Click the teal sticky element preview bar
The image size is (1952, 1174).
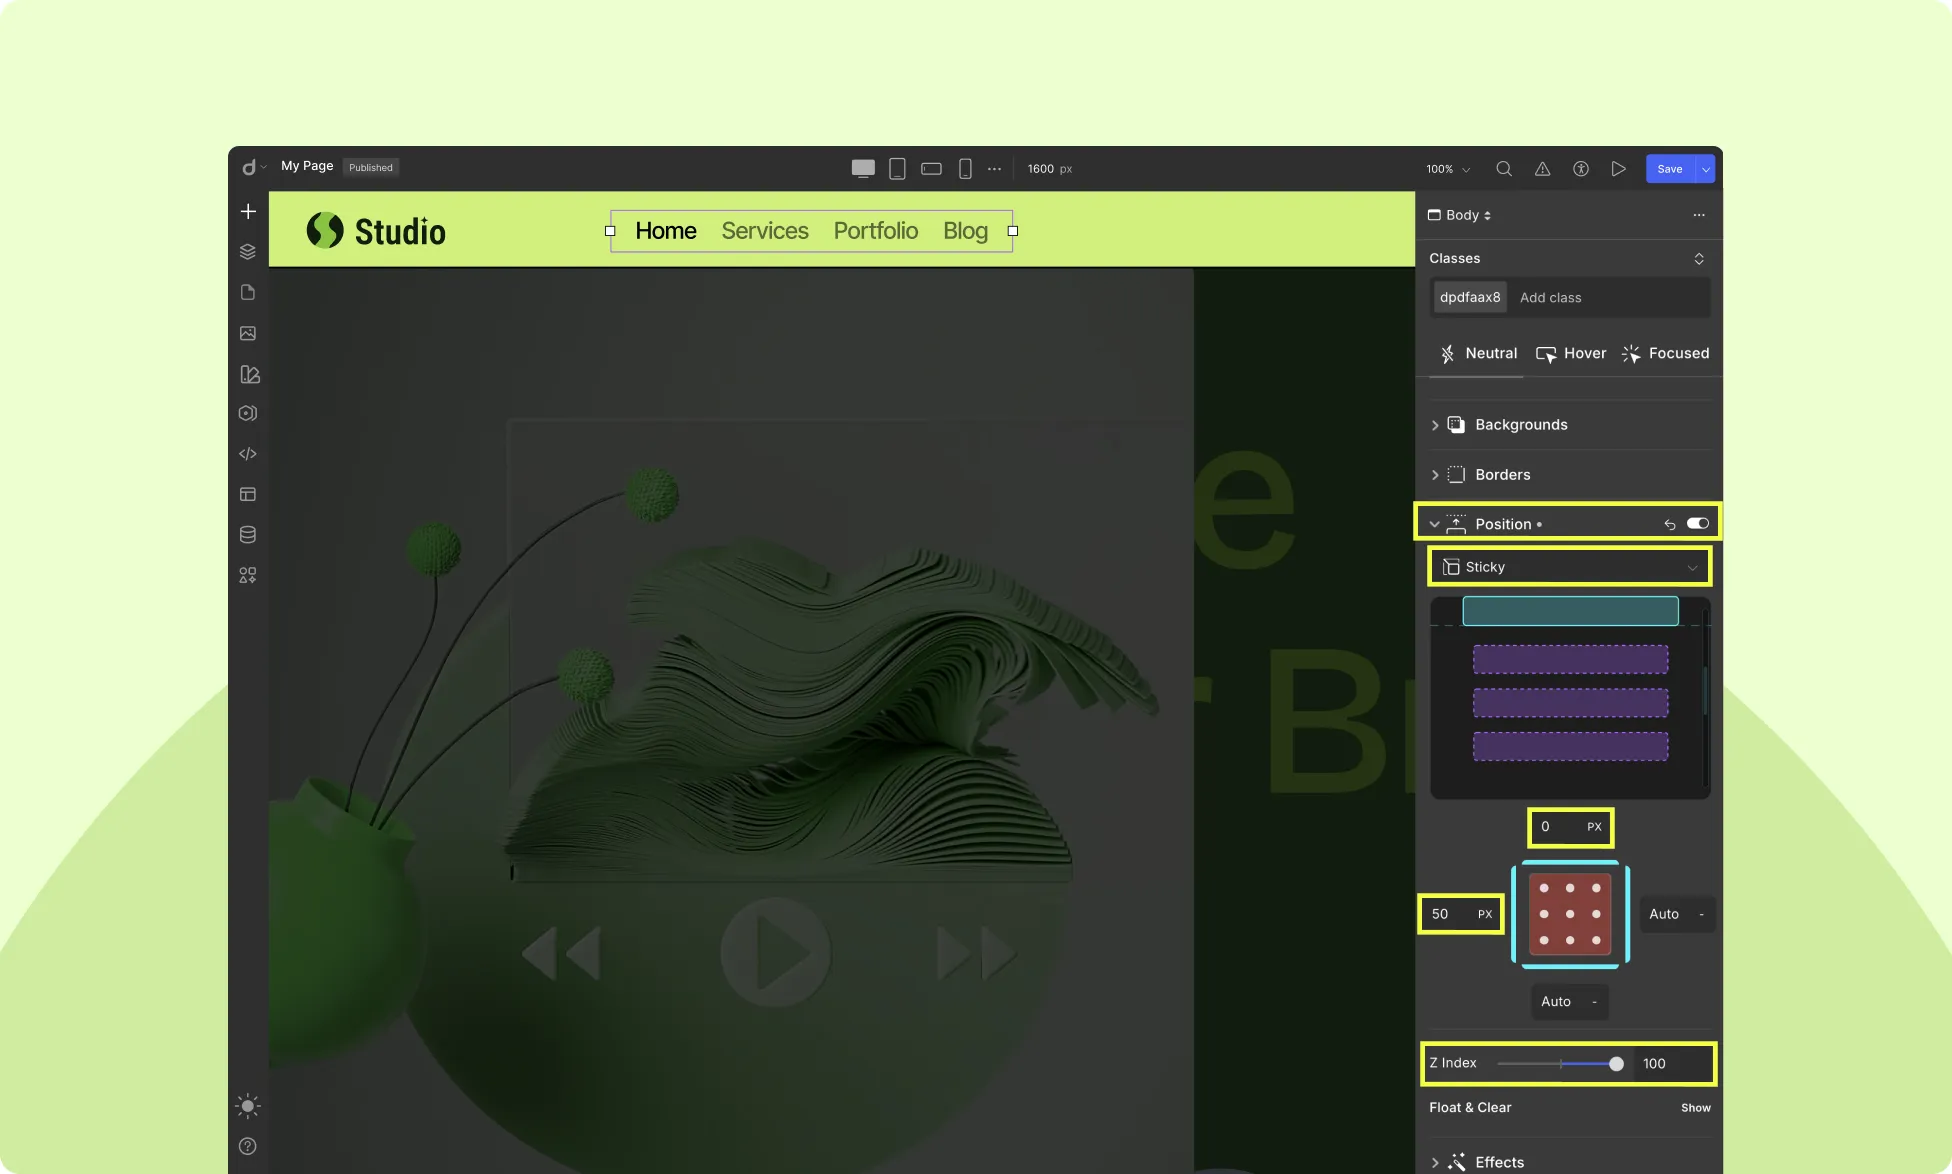(1570, 611)
